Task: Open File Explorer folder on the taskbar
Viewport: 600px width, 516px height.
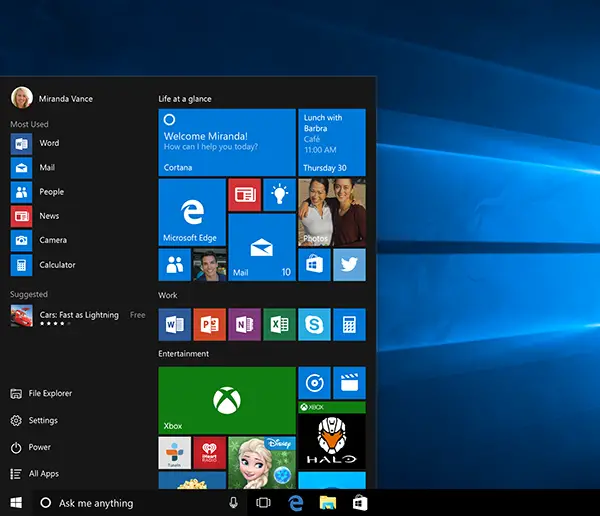Action: pyautogui.click(x=328, y=503)
